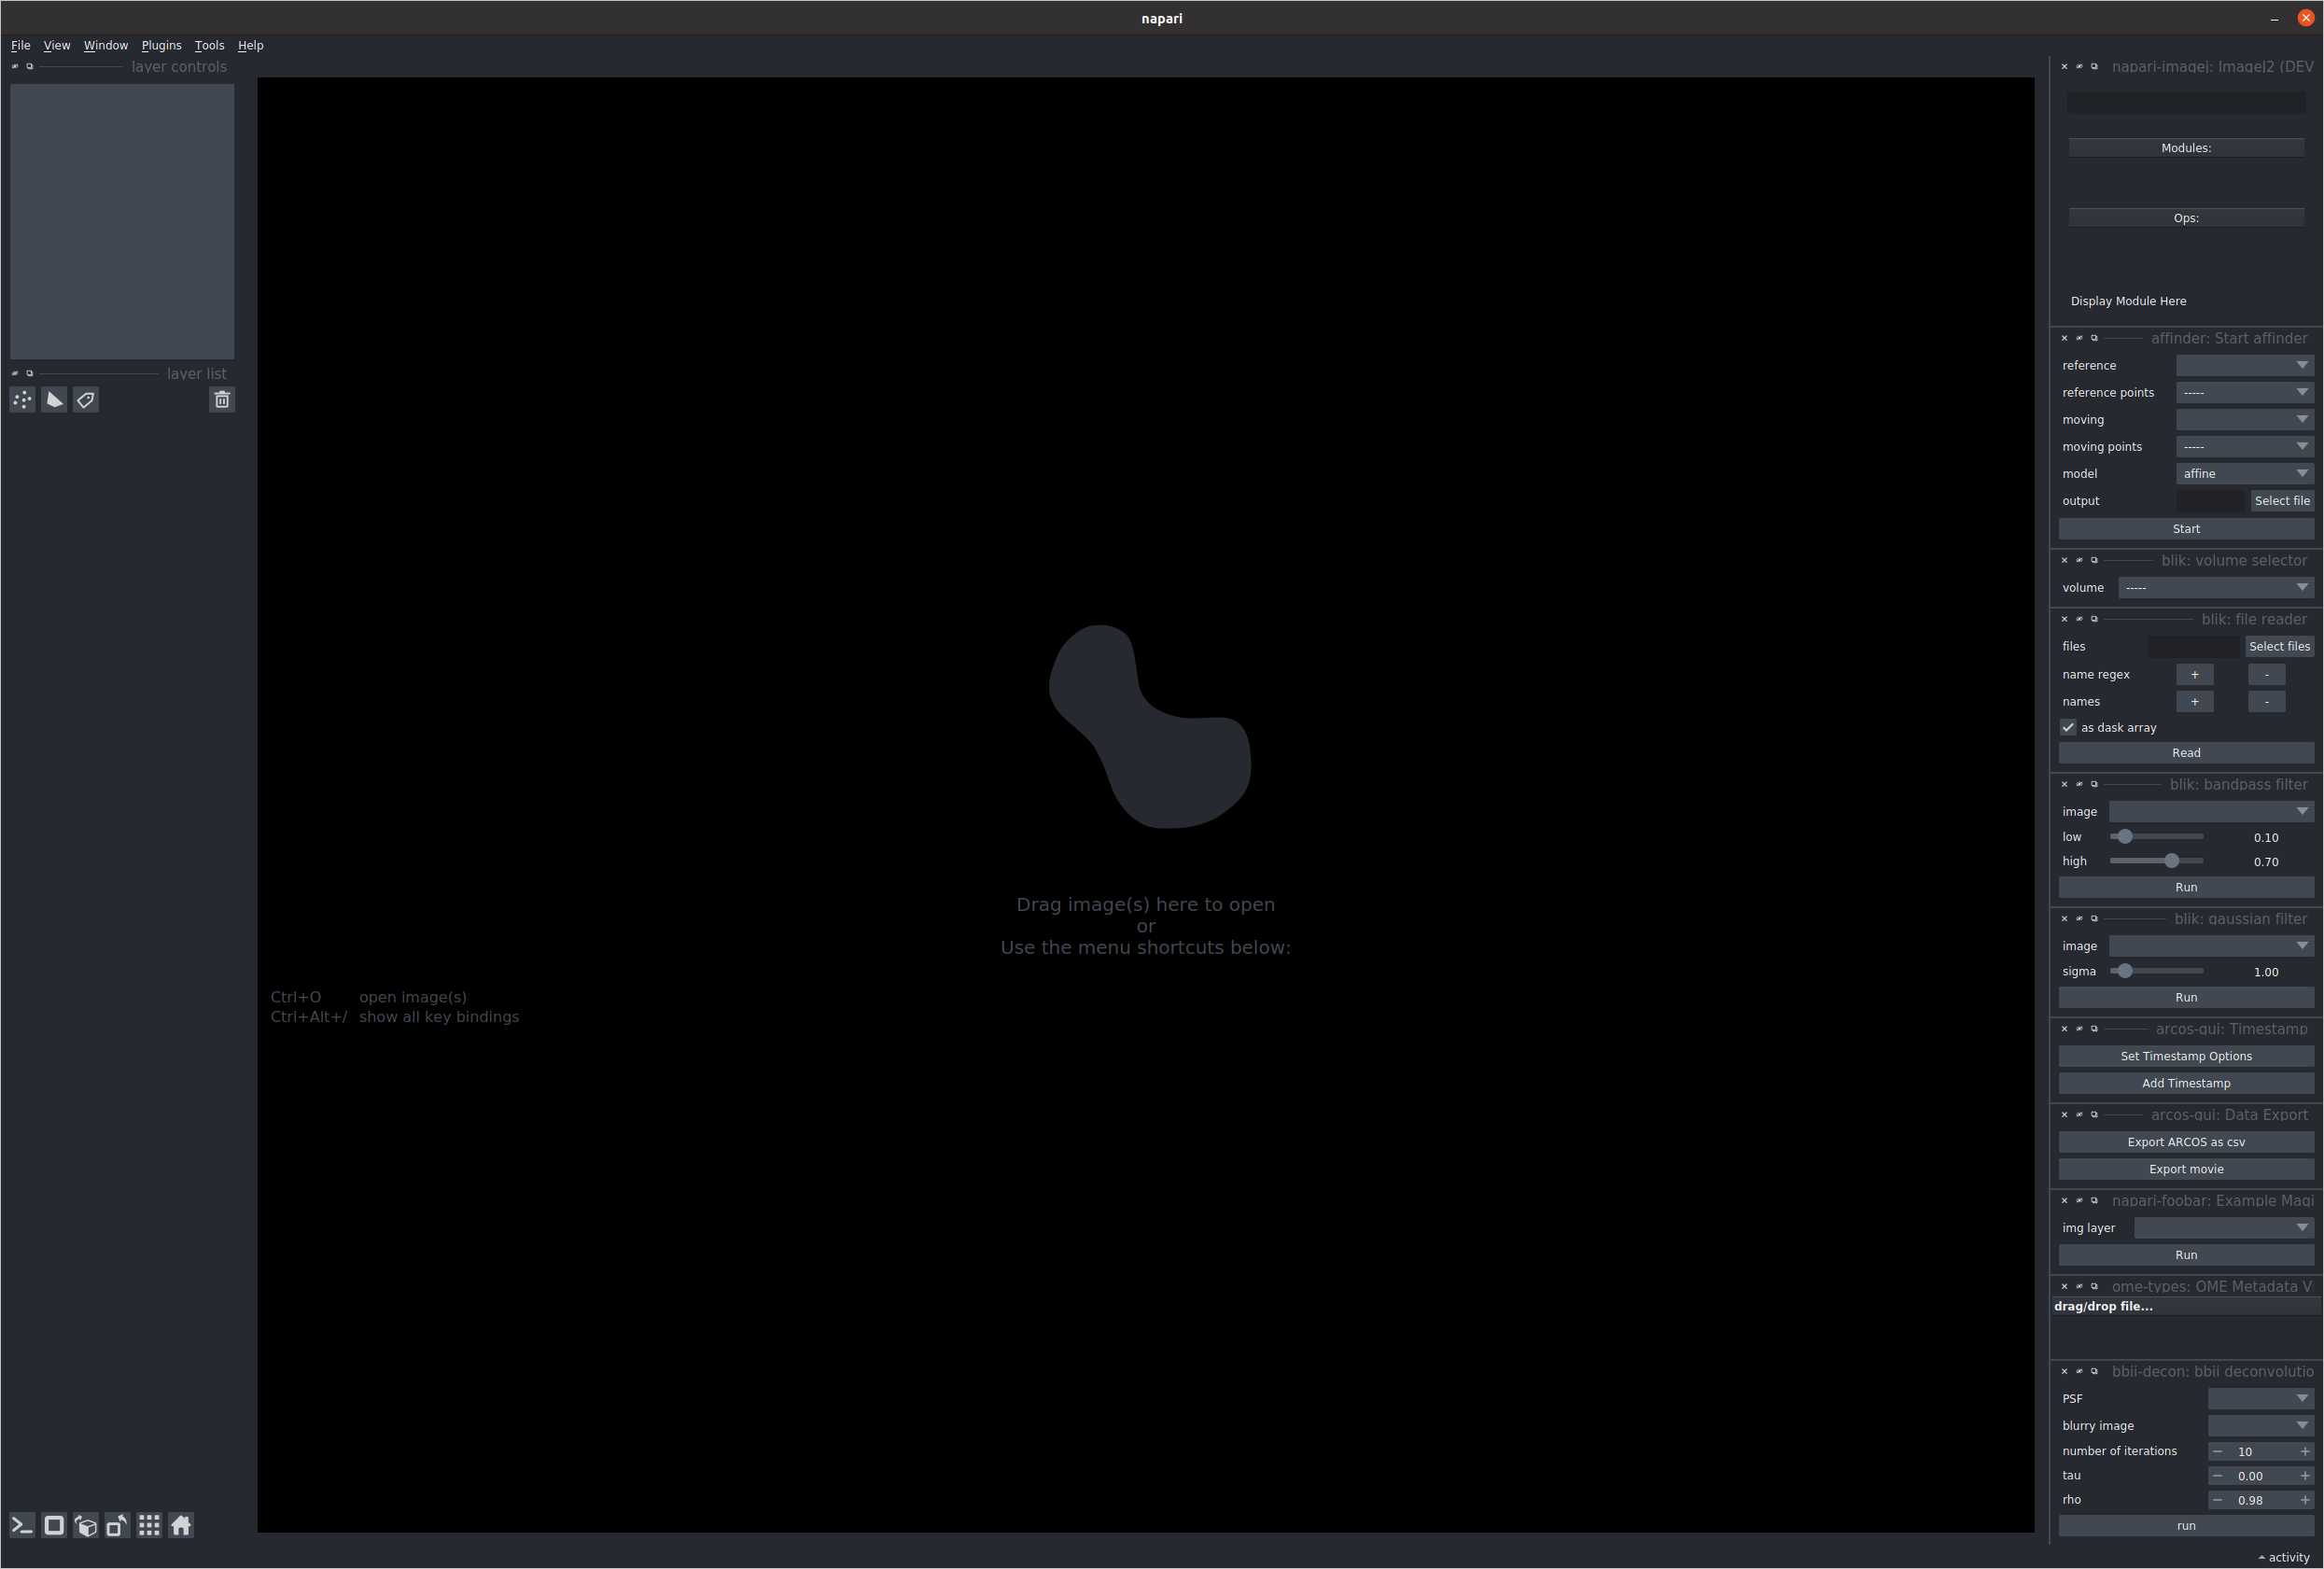
Task: Create a new labels layer
Action: point(86,400)
